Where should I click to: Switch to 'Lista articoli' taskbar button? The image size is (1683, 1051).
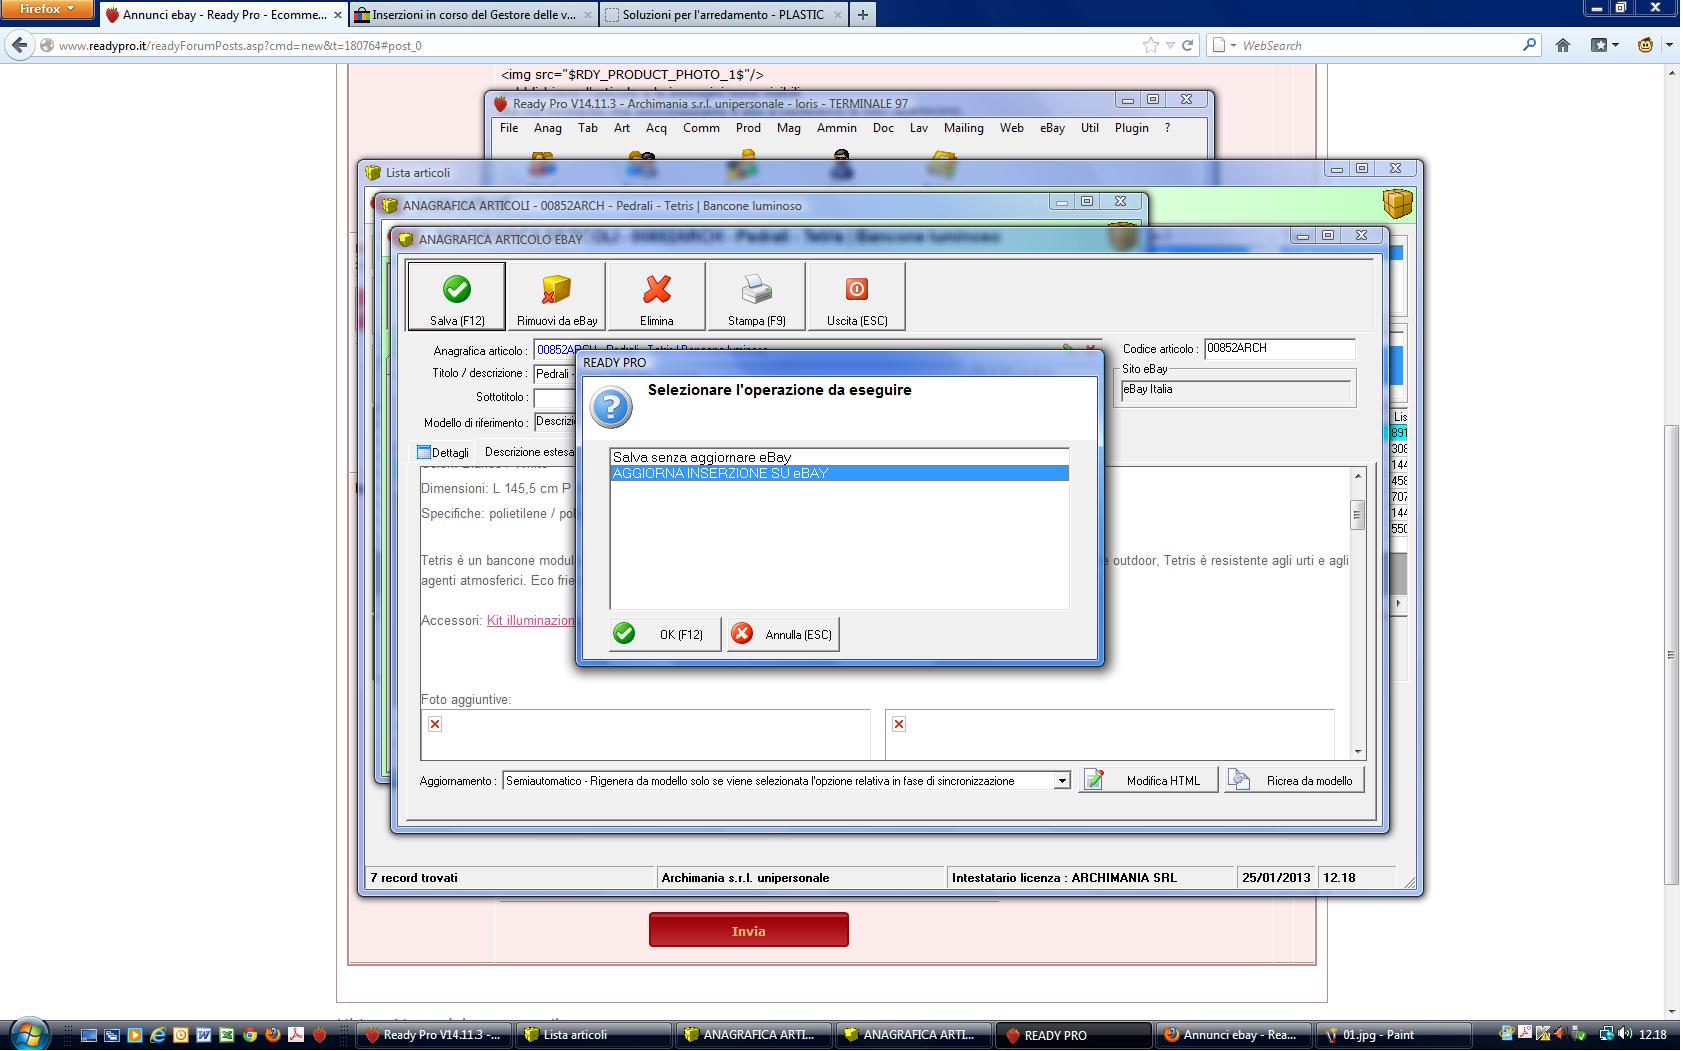coord(593,1035)
